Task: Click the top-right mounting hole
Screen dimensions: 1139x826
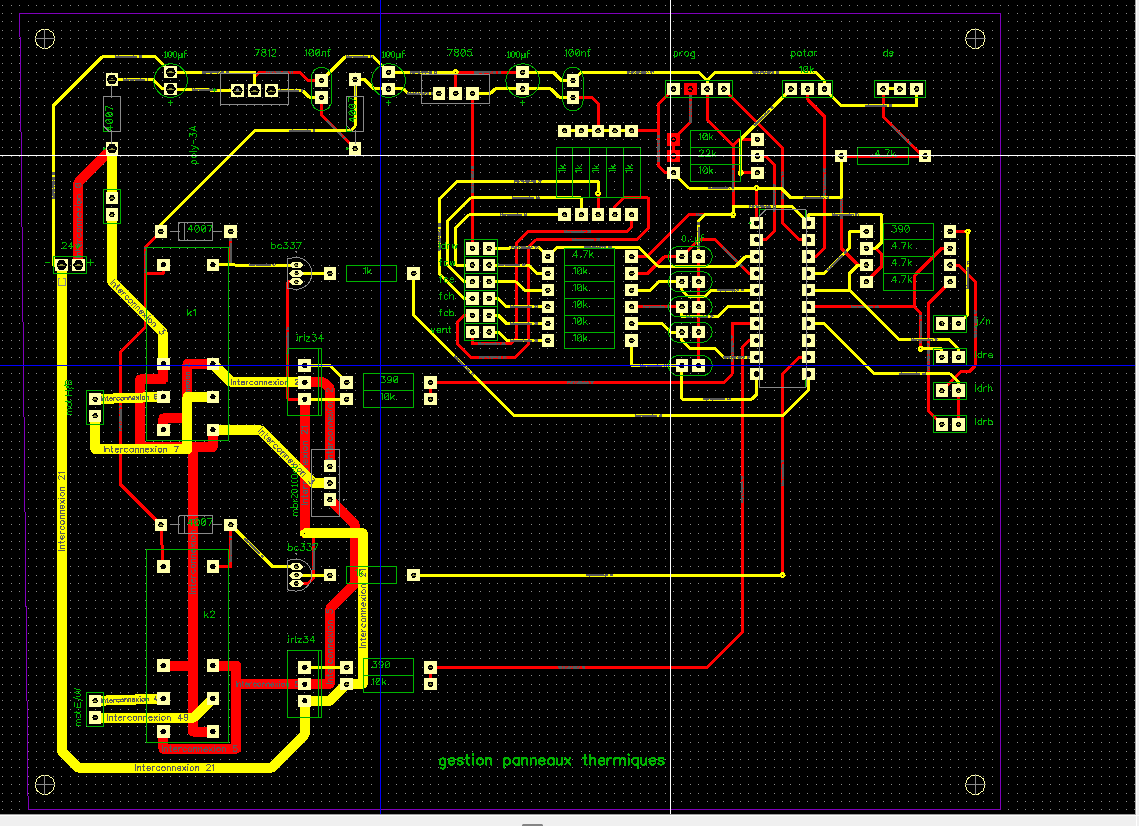Action: click(x=975, y=38)
